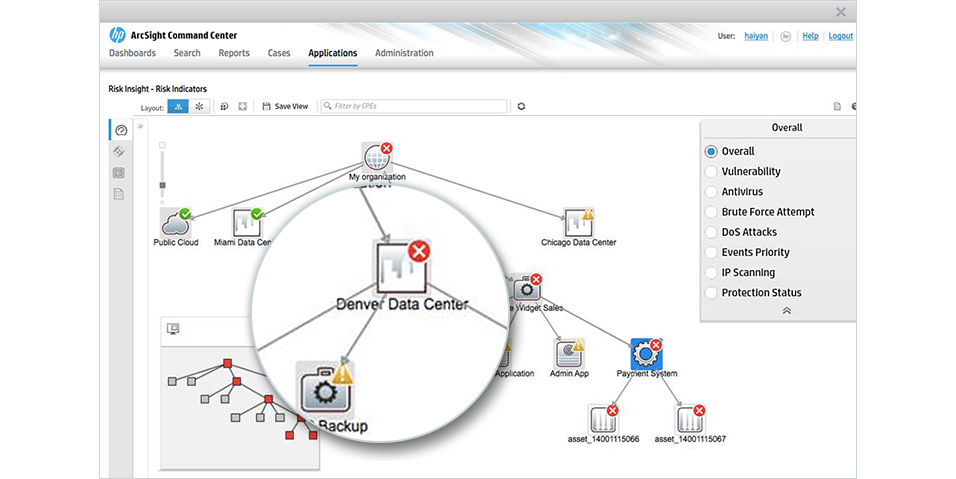Open the Dashboards menu
Viewport: 956px width, 479px height.
tap(132, 53)
